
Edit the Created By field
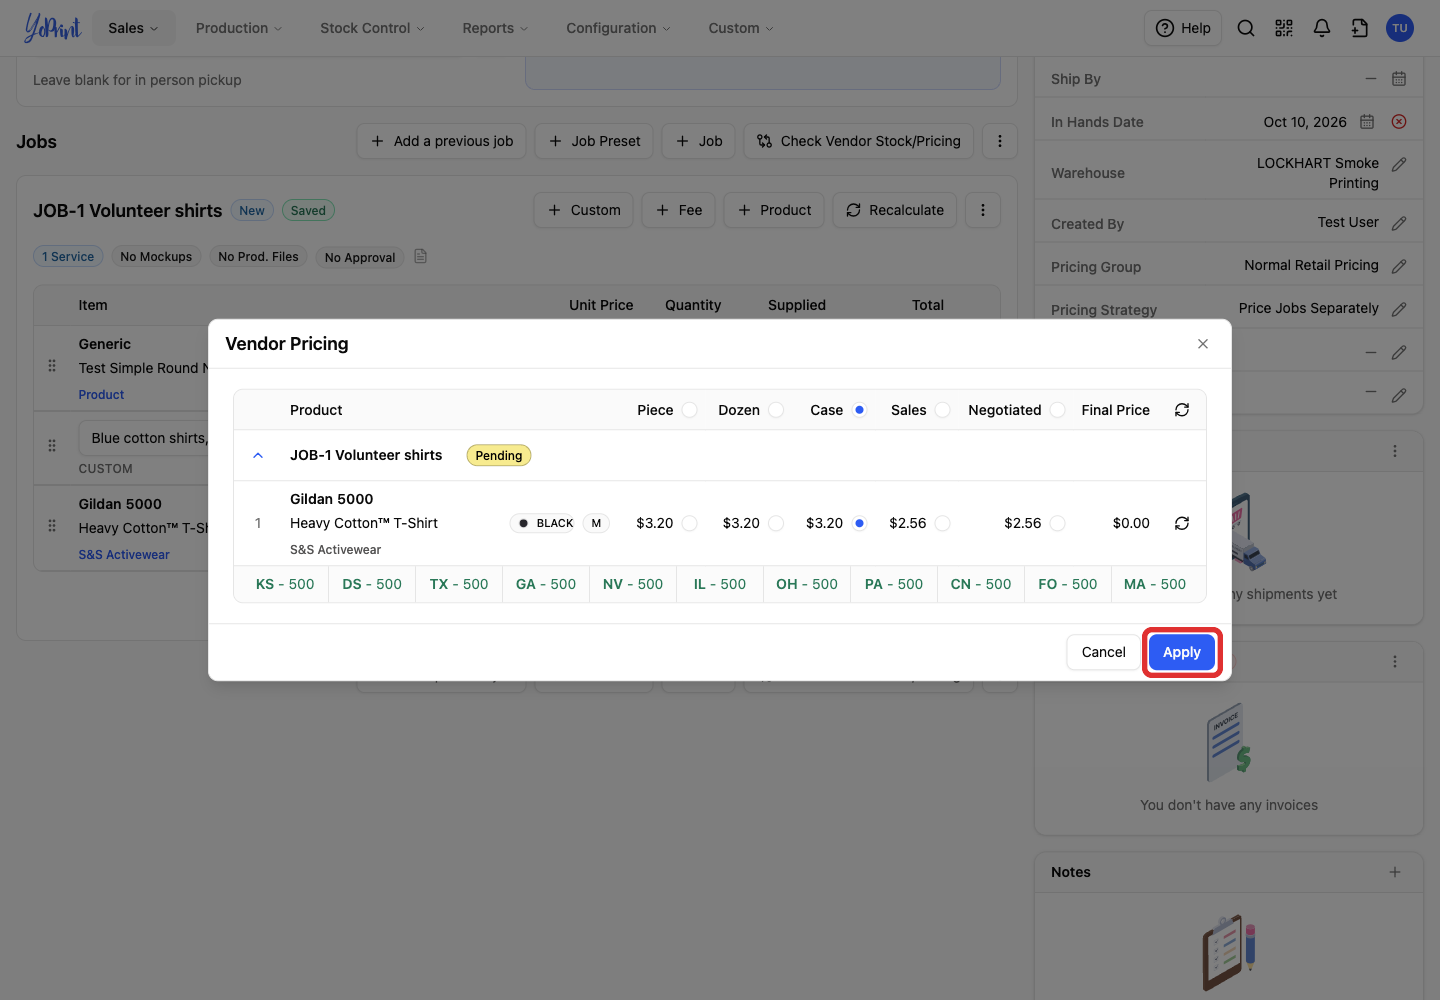point(1399,223)
